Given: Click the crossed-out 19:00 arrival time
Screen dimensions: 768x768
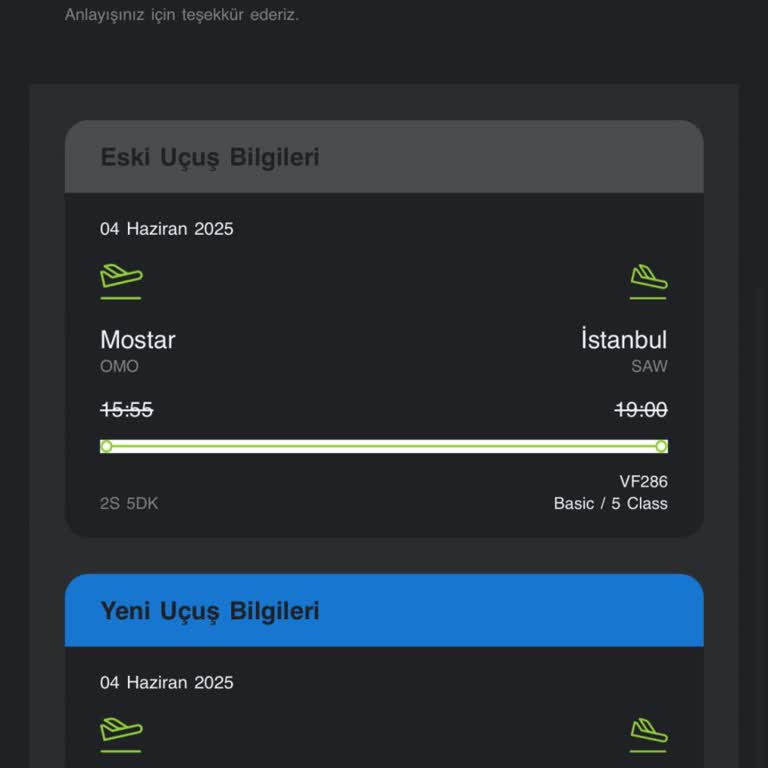Looking at the screenshot, I should point(640,410).
